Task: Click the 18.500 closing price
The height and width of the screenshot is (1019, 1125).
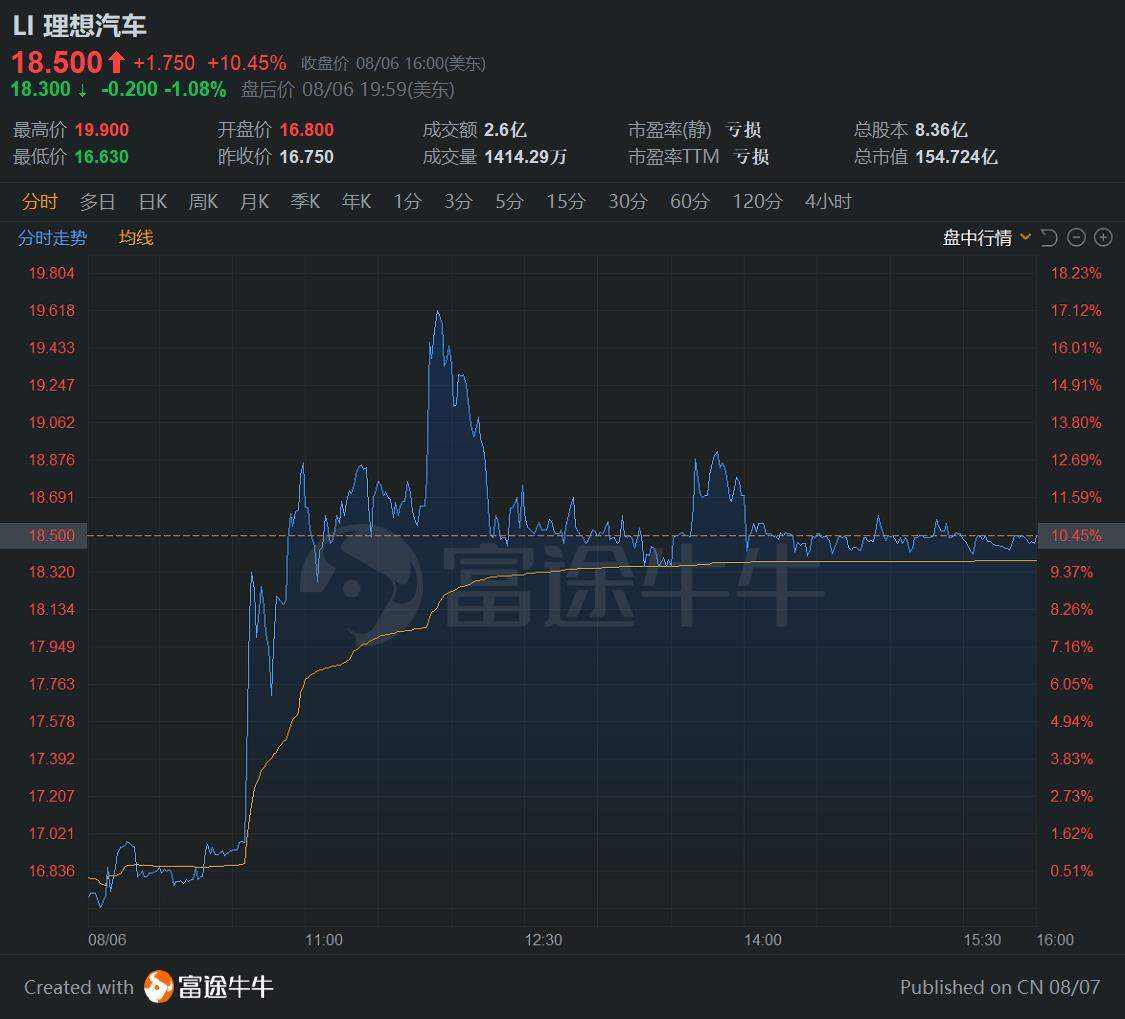Action: [x=57, y=62]
